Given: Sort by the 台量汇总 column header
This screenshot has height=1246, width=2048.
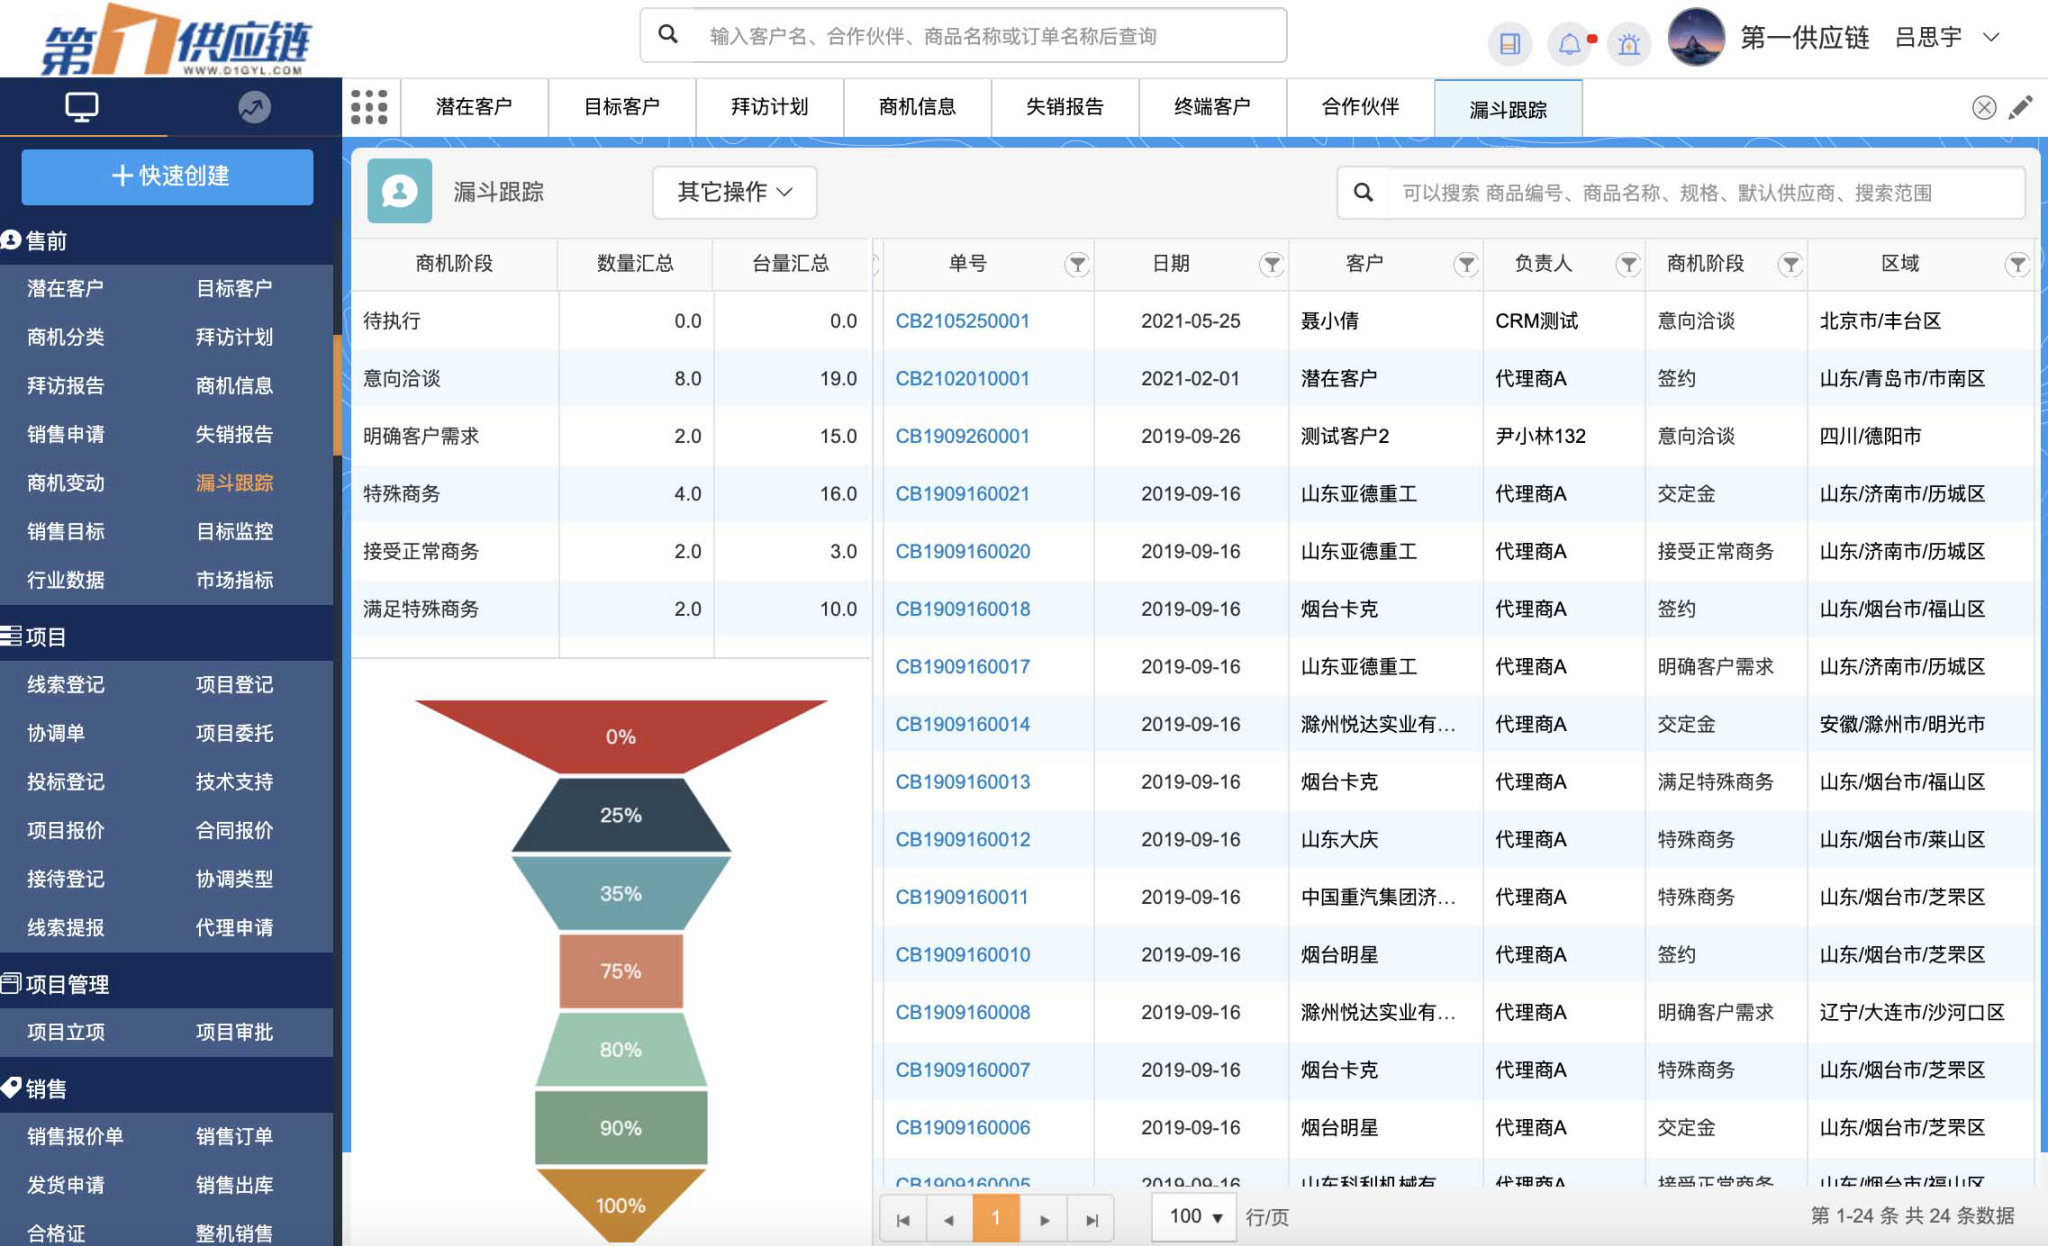Looking at the screenshot, I should [790, 264].
